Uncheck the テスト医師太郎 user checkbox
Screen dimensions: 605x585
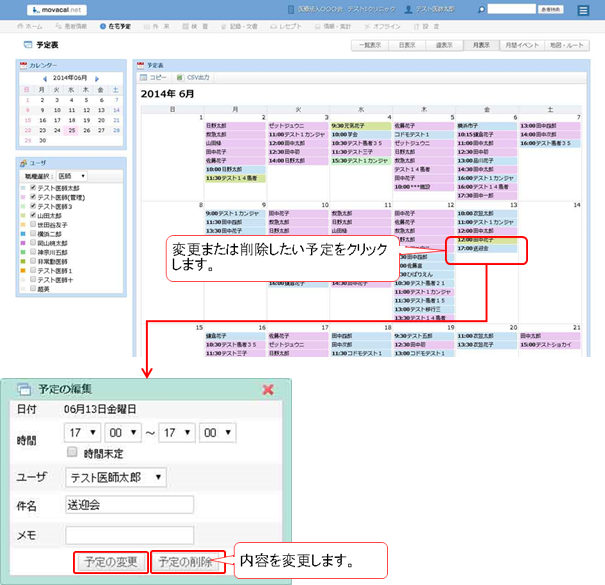click(x=34, y=187)
